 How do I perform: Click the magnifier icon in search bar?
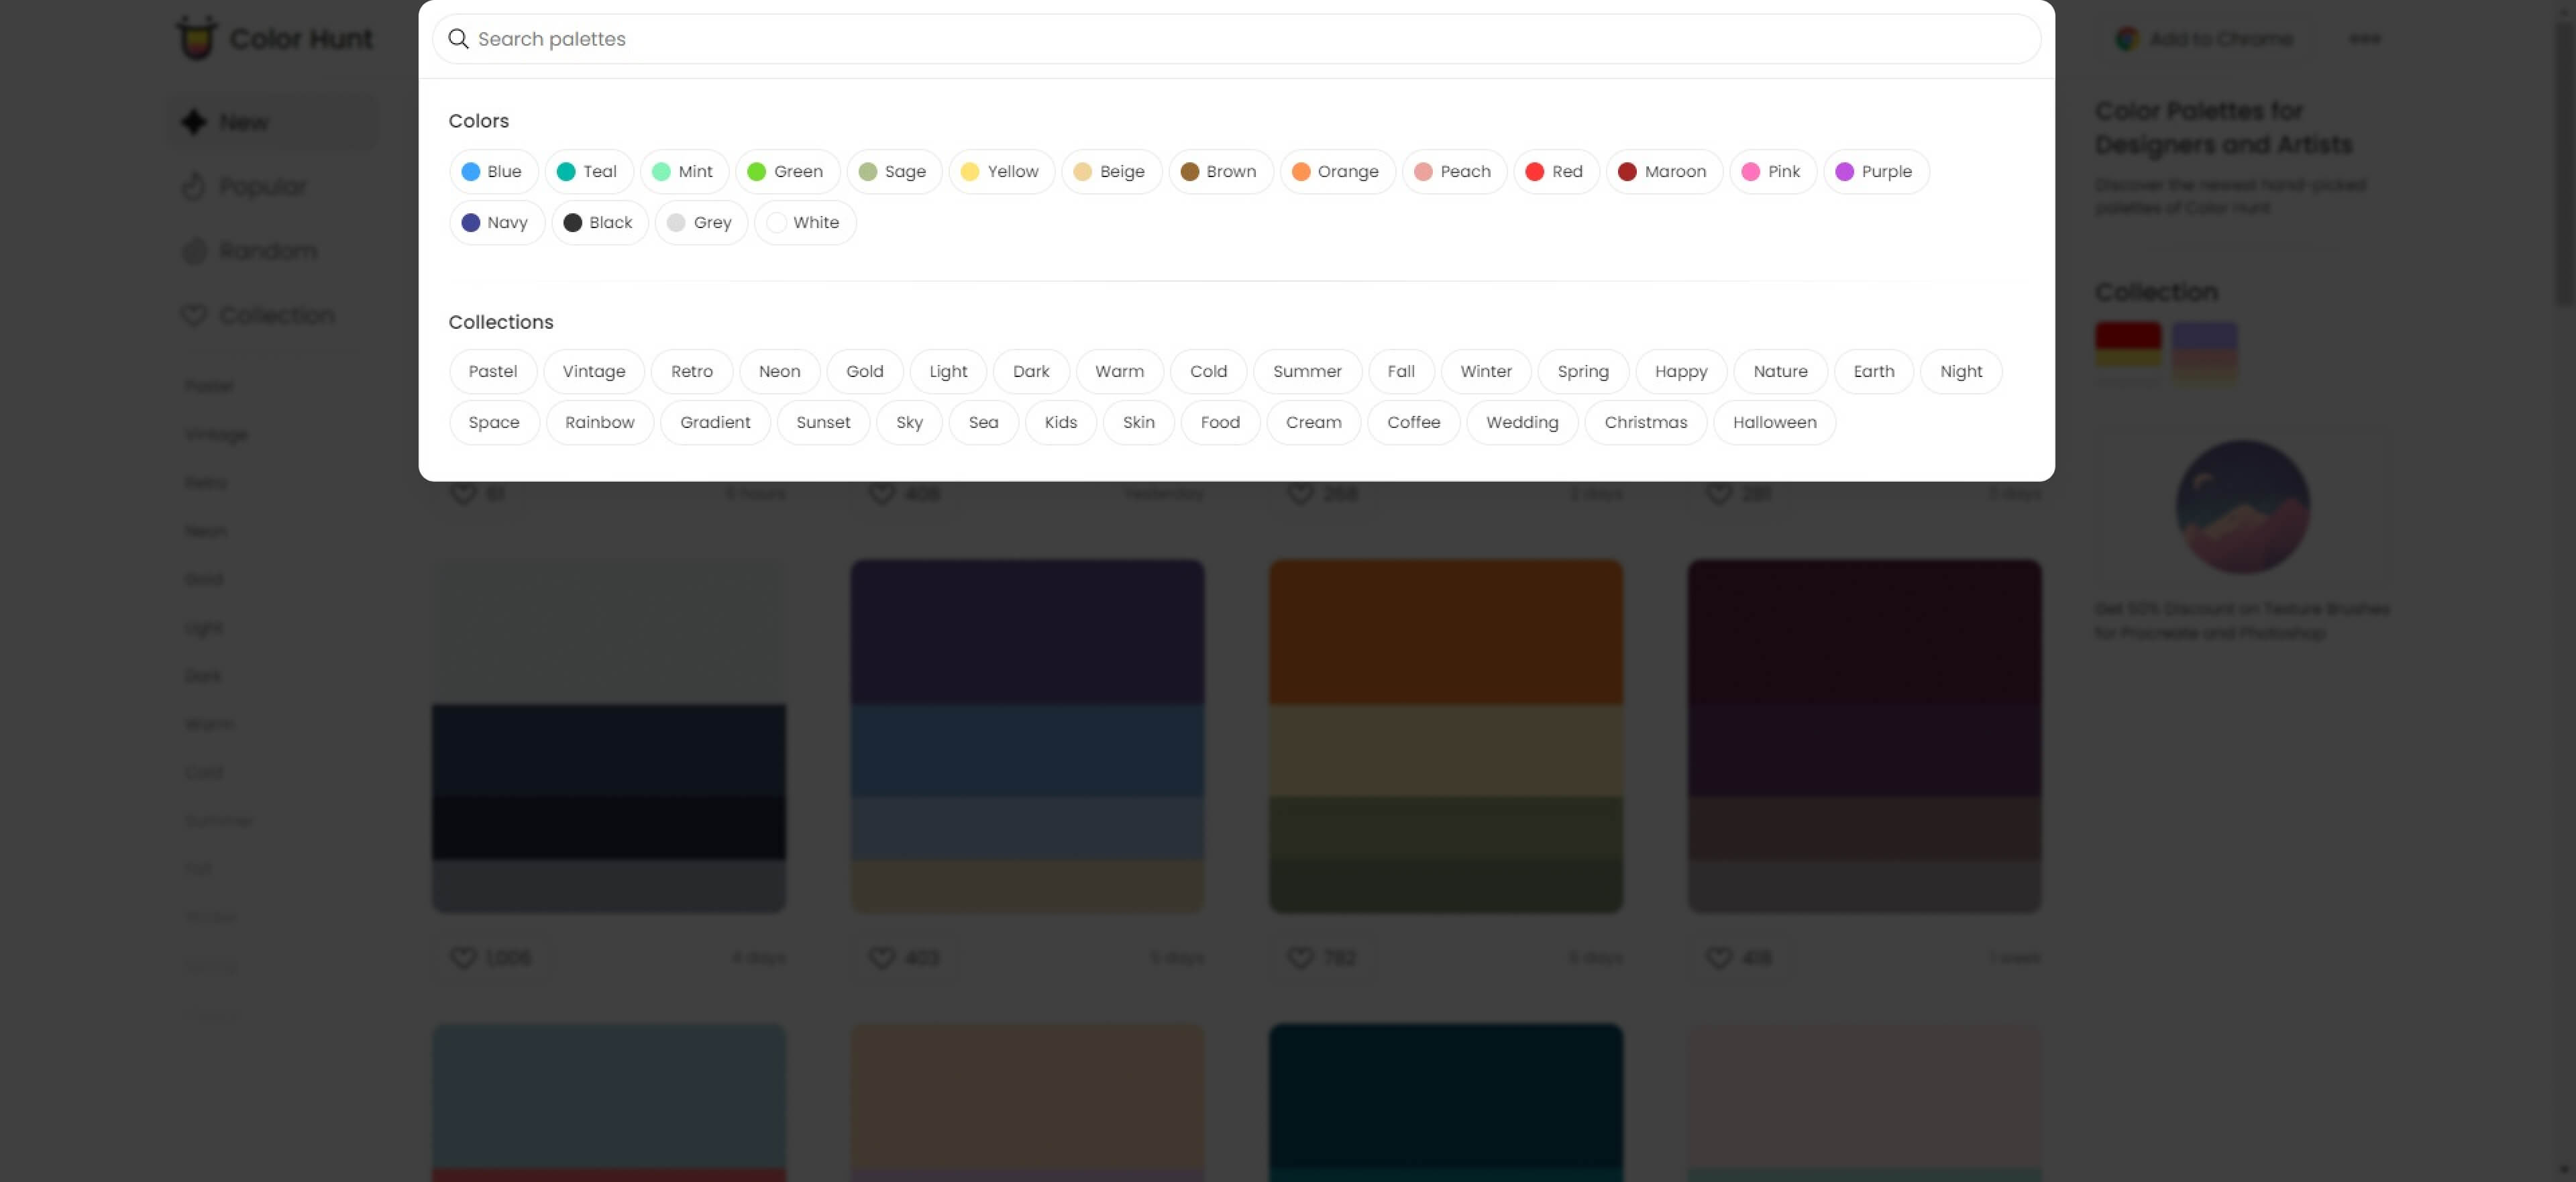click(x=458, y=39)
